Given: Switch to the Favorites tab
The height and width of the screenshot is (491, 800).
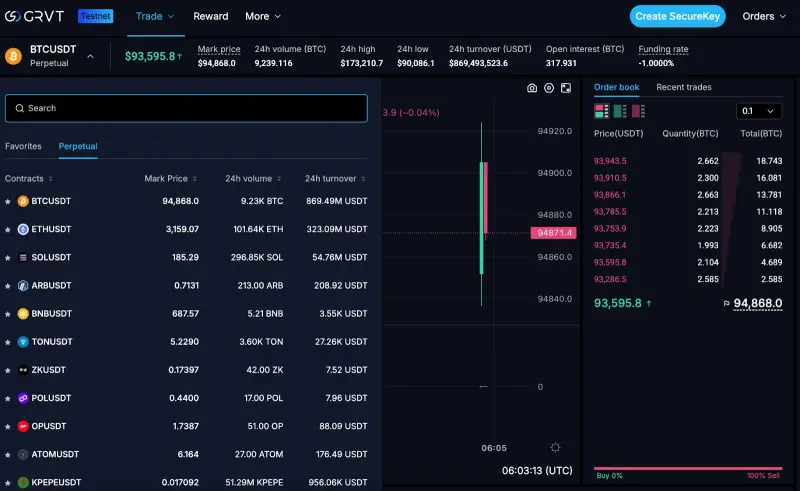Looking at the screenshot, I should coord(23,146).
